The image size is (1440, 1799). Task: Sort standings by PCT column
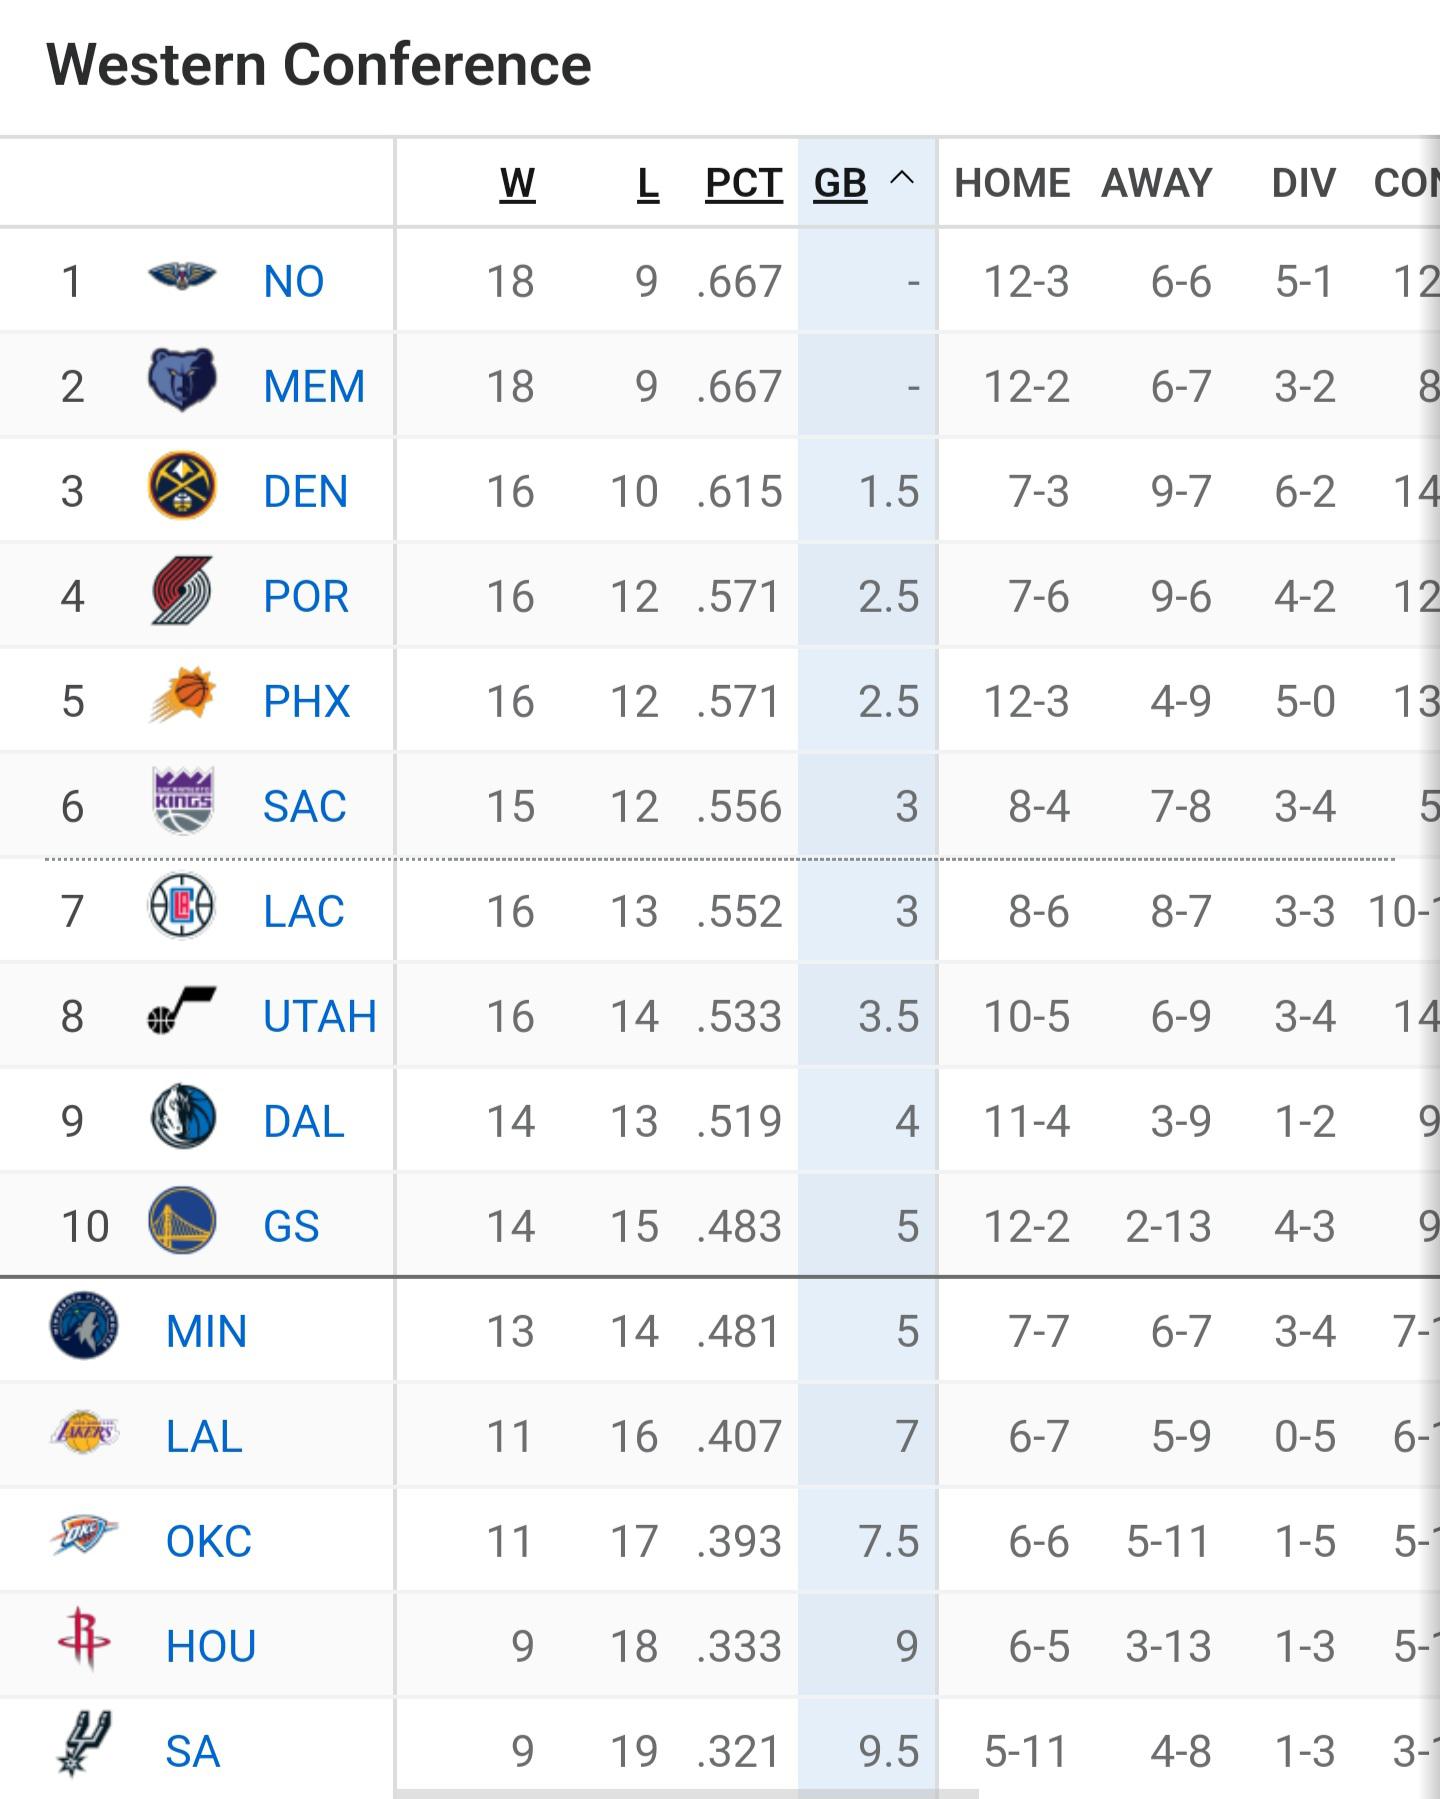(x=743, y=184)
